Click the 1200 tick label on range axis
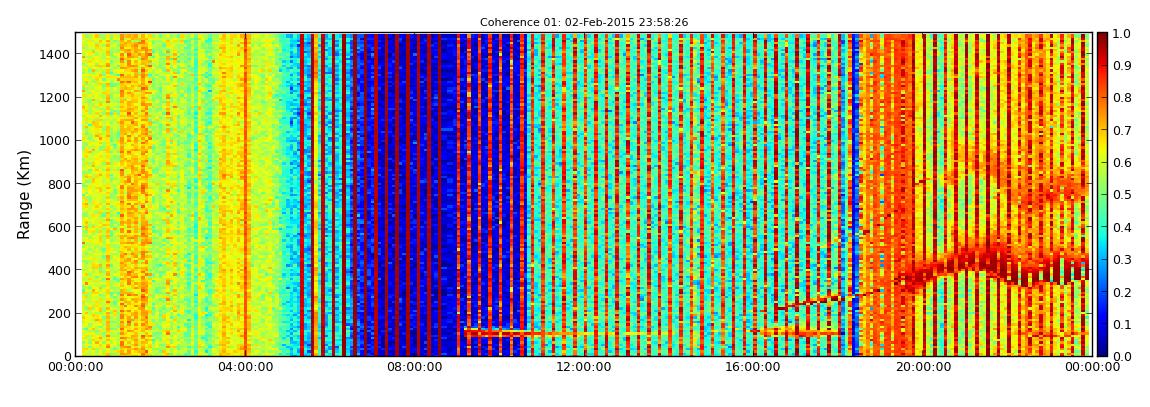 click(x=56, y=98)
